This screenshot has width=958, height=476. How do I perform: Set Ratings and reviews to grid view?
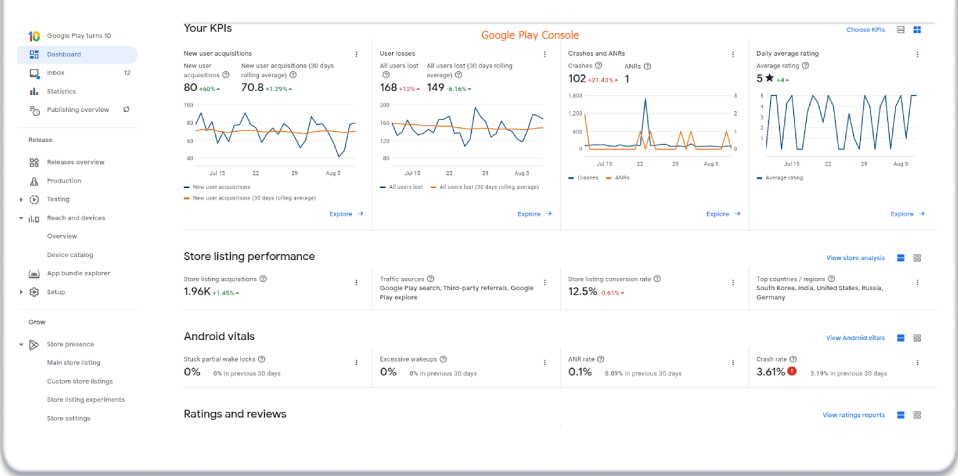[917, 415]
